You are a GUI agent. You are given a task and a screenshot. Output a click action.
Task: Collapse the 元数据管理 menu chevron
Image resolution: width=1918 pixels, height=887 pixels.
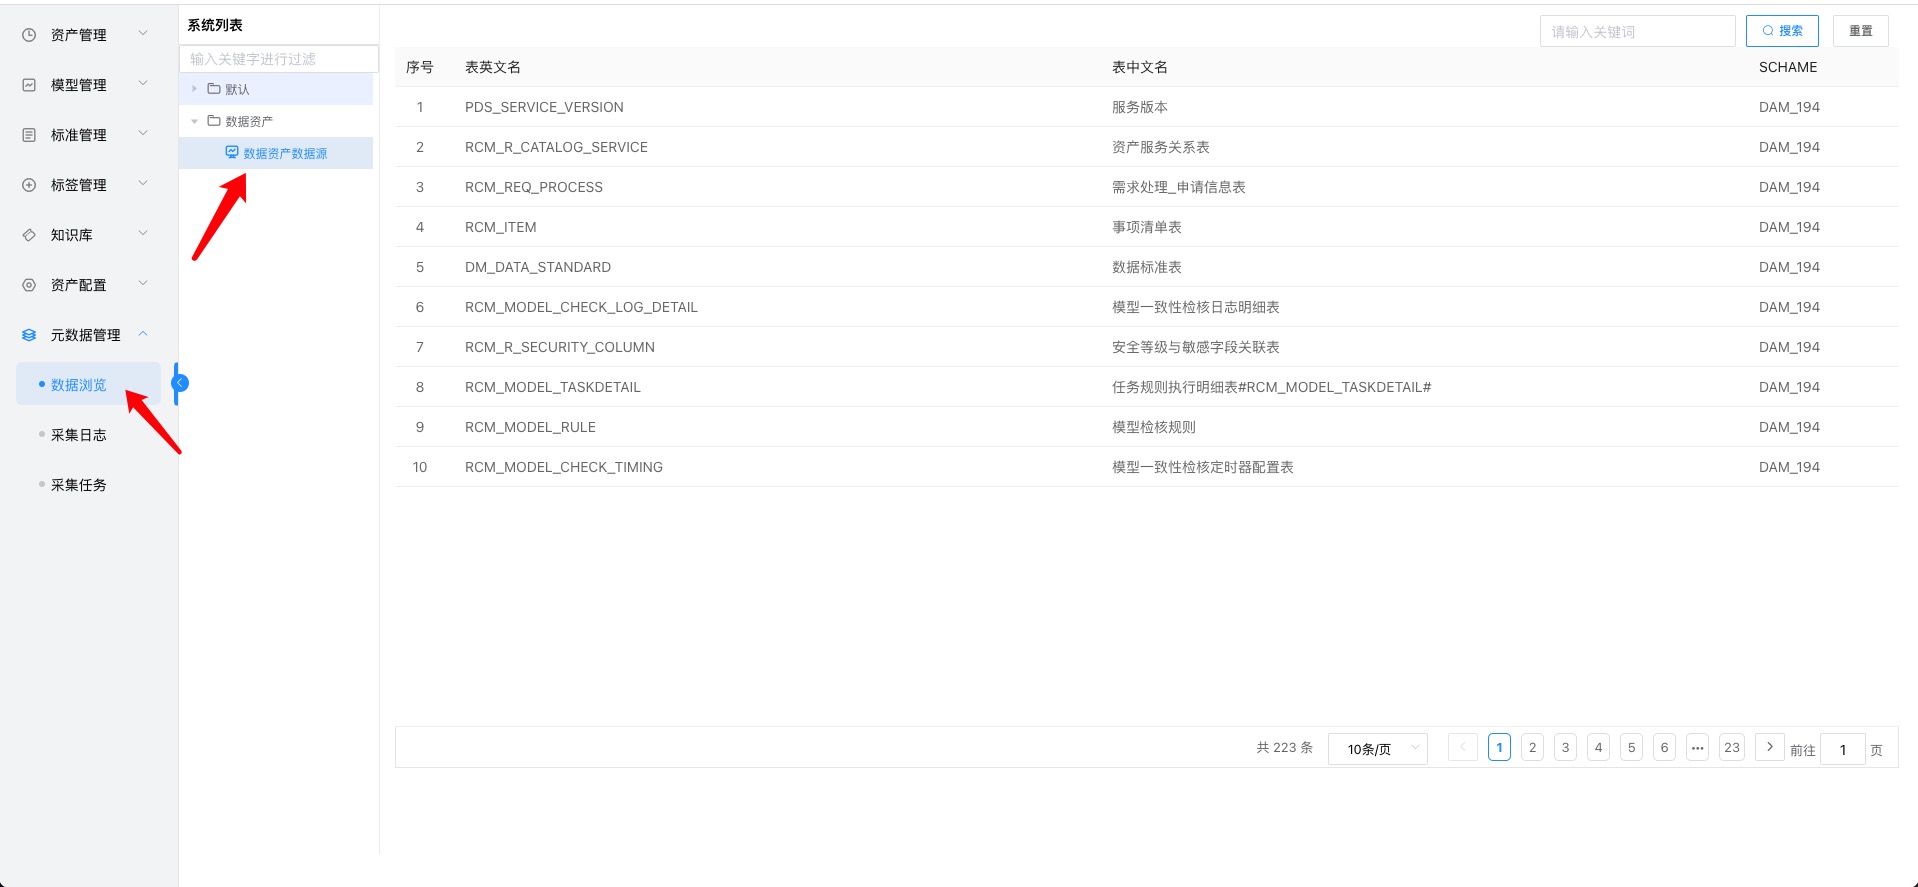point(143,333)
